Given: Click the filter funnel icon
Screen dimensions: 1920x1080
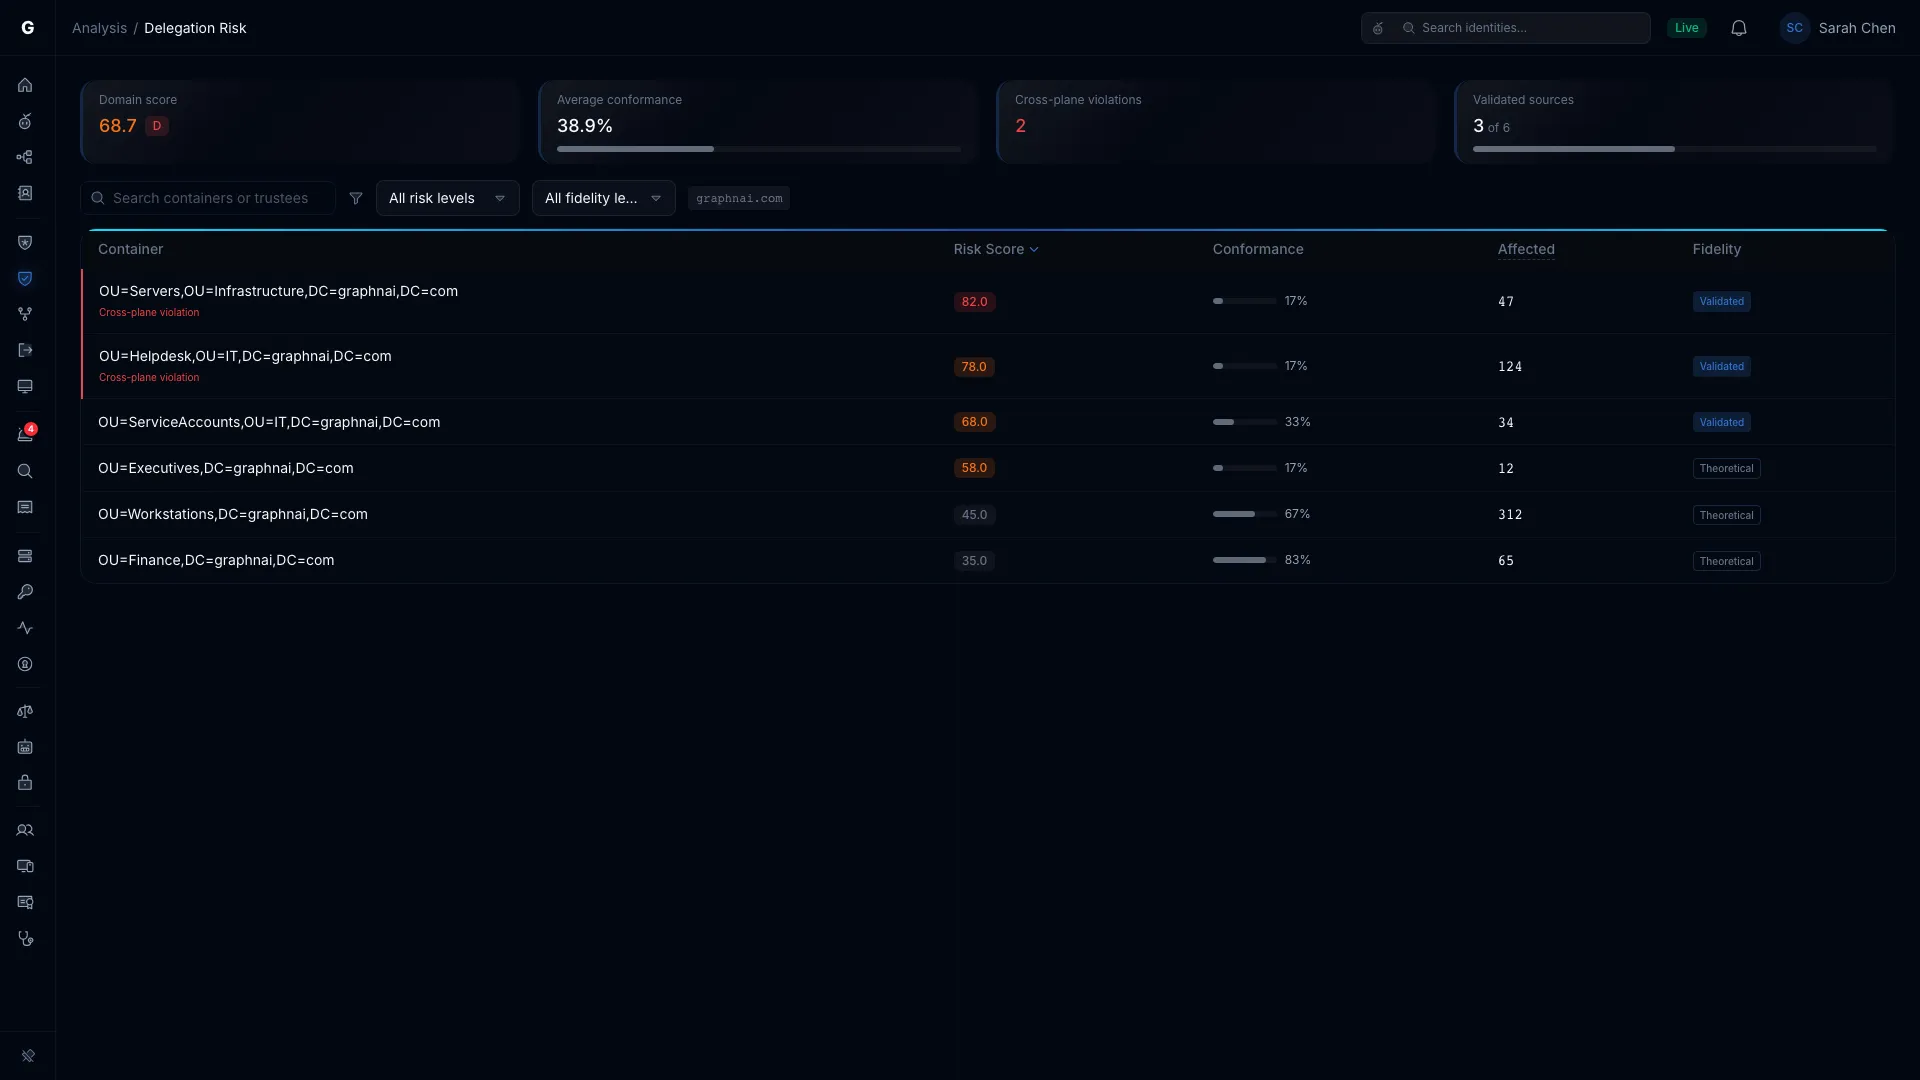Looking at the screenshot, I should click(x=356, y=198).
